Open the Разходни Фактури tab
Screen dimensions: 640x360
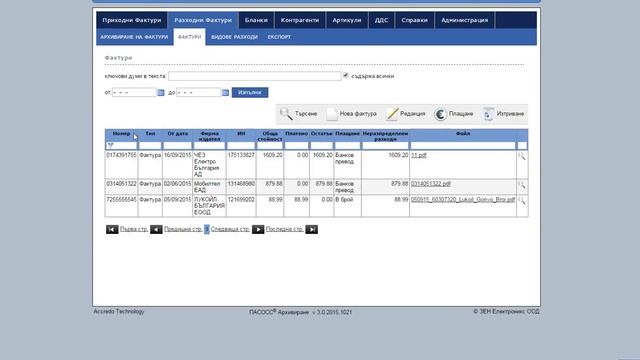203,20
